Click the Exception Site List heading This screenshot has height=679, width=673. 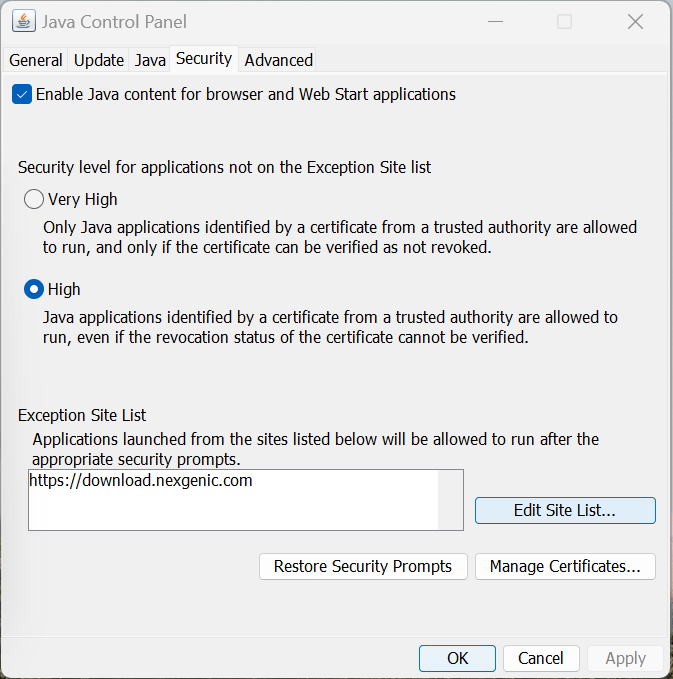82,415
